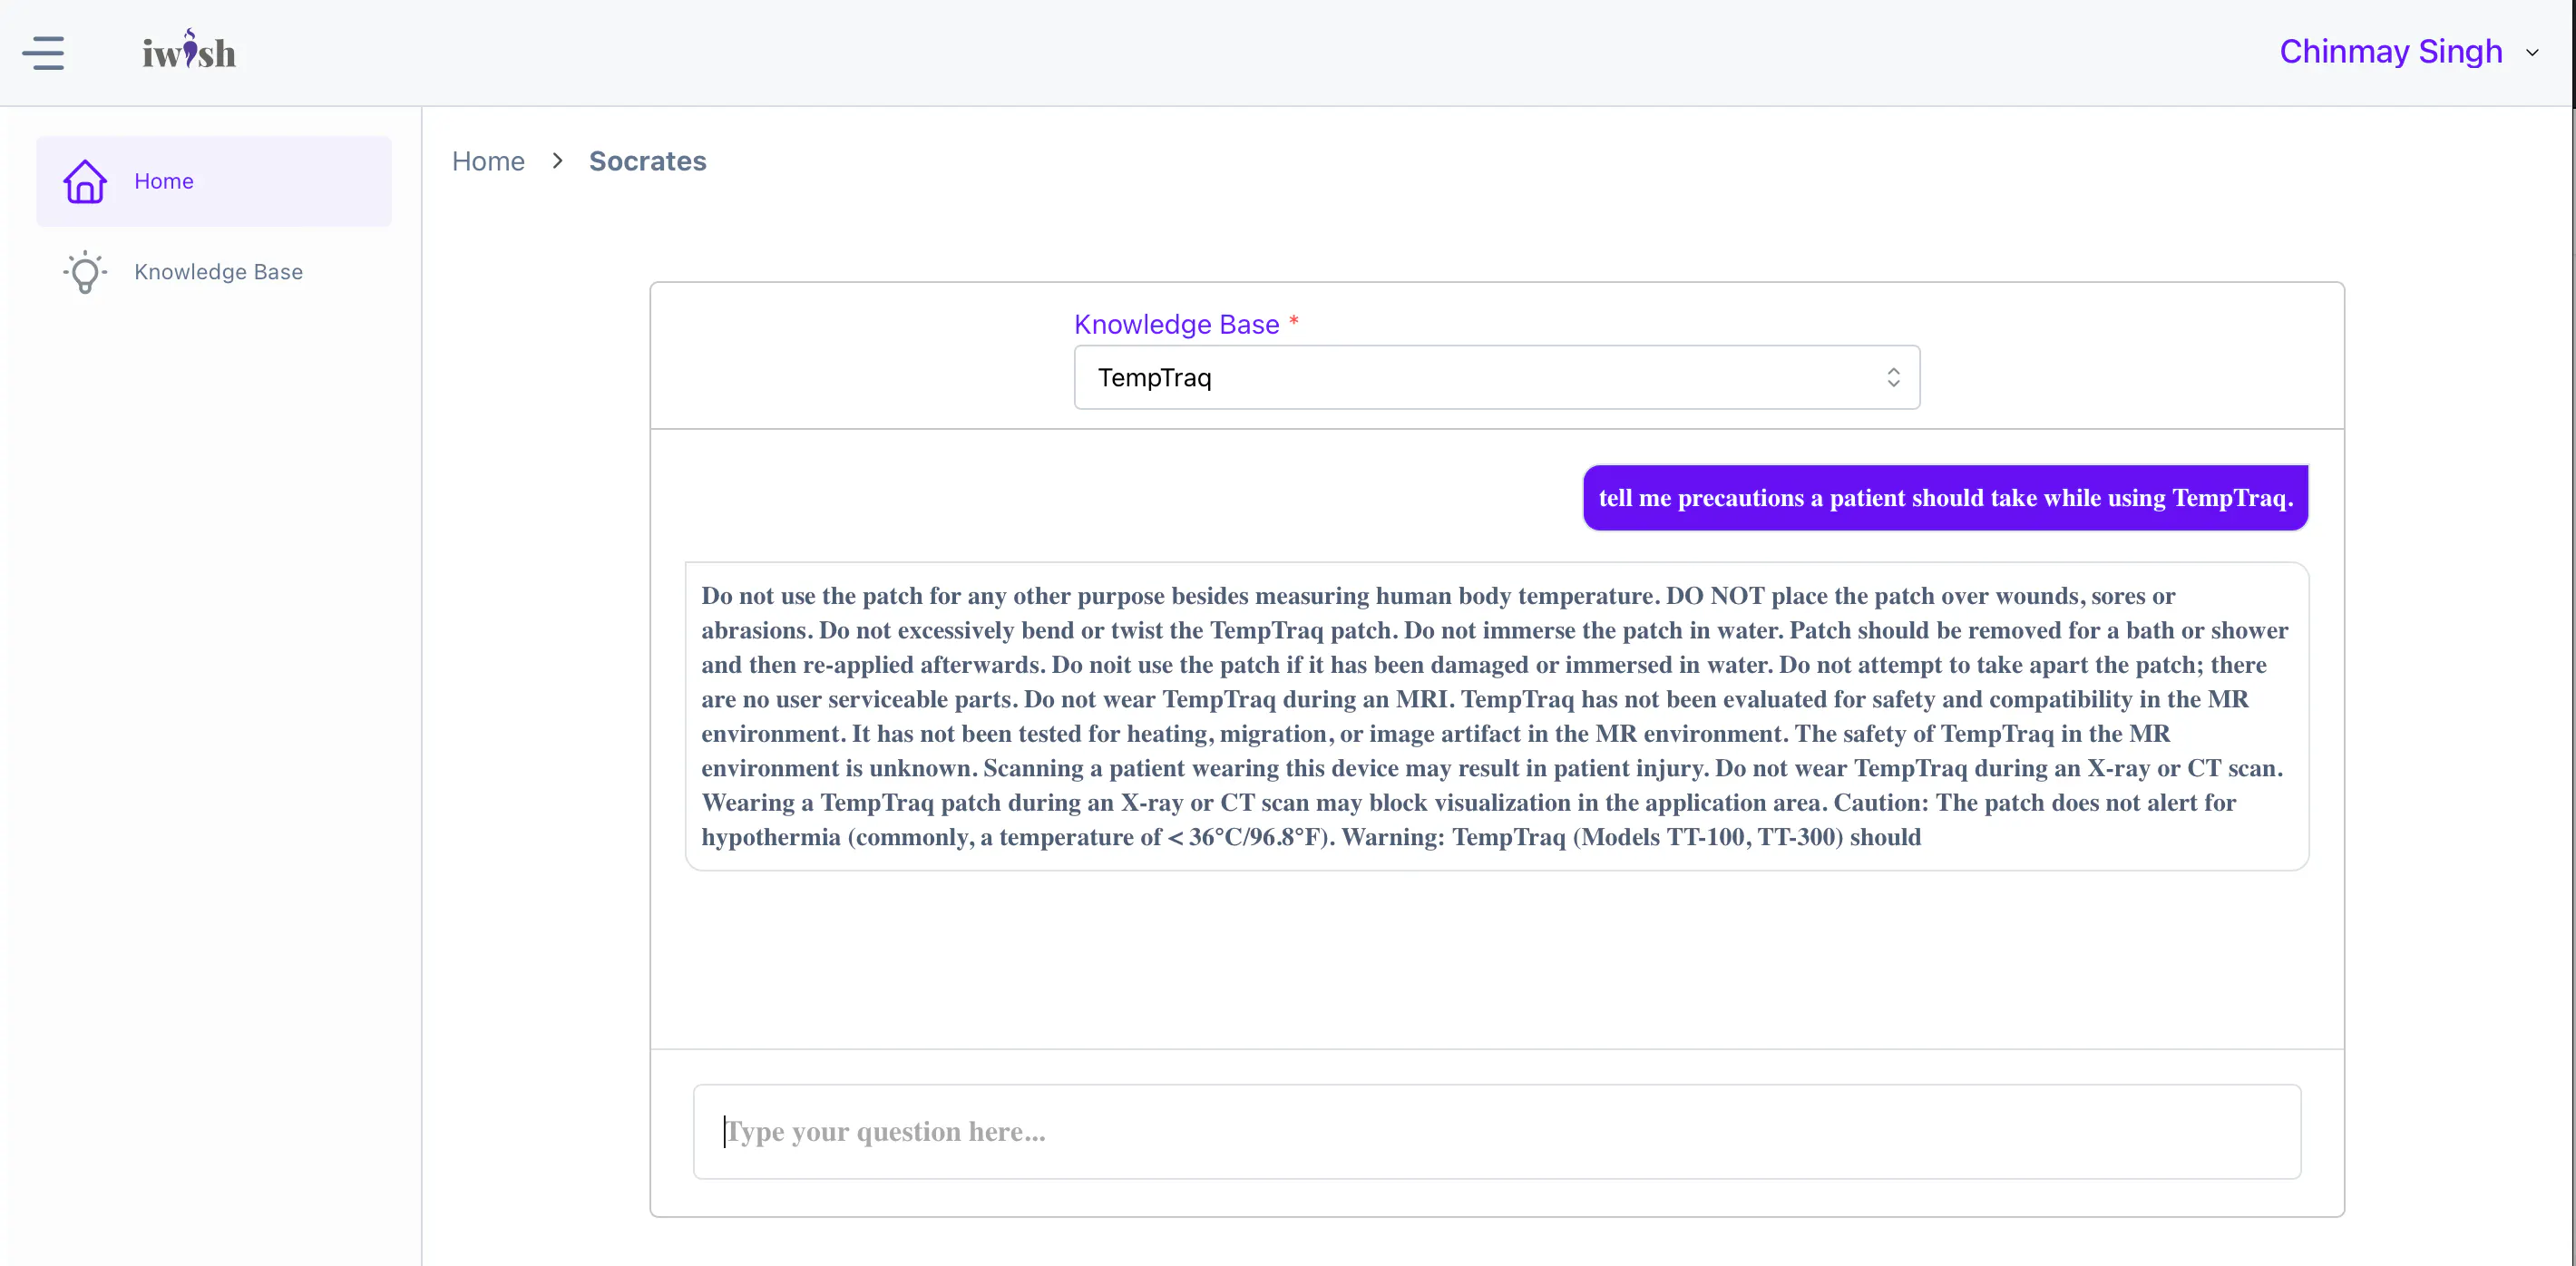Go to Home via breadcrumb link
The image size is (2576, 1266).
(488, 161)
